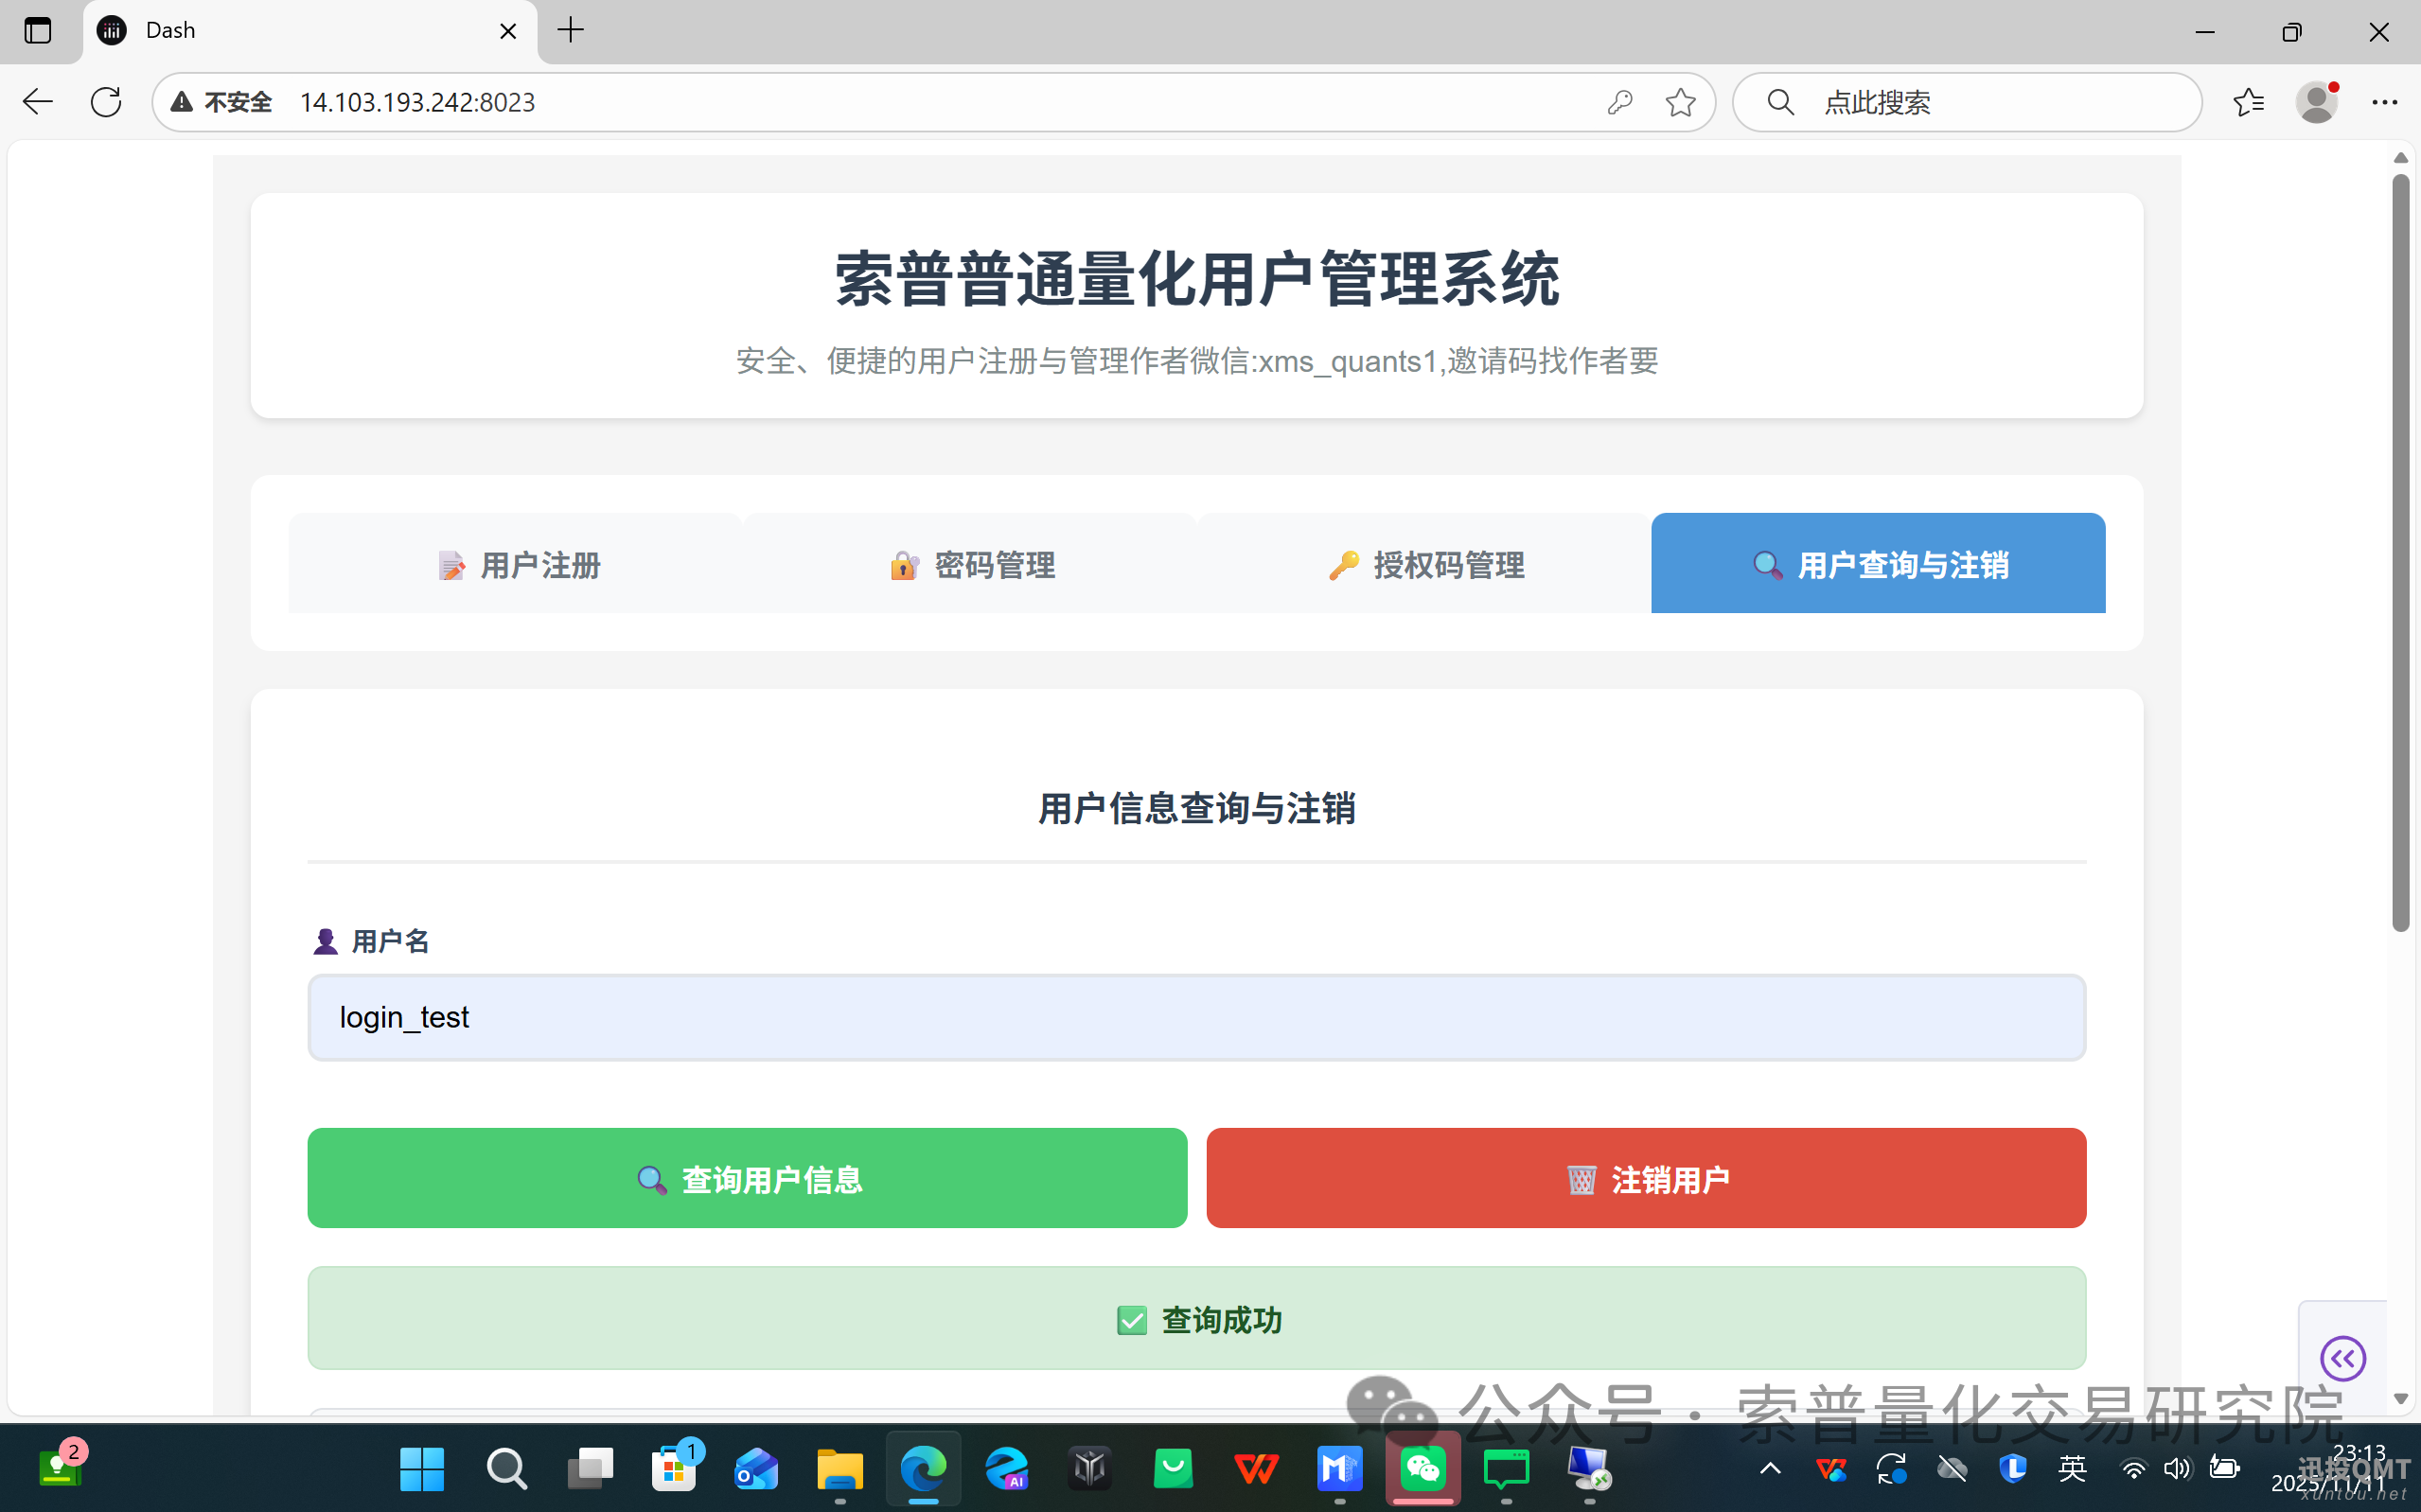Open a new browser tab
This screenshot has width=2421, height=1512.
[x=571, y=30]
